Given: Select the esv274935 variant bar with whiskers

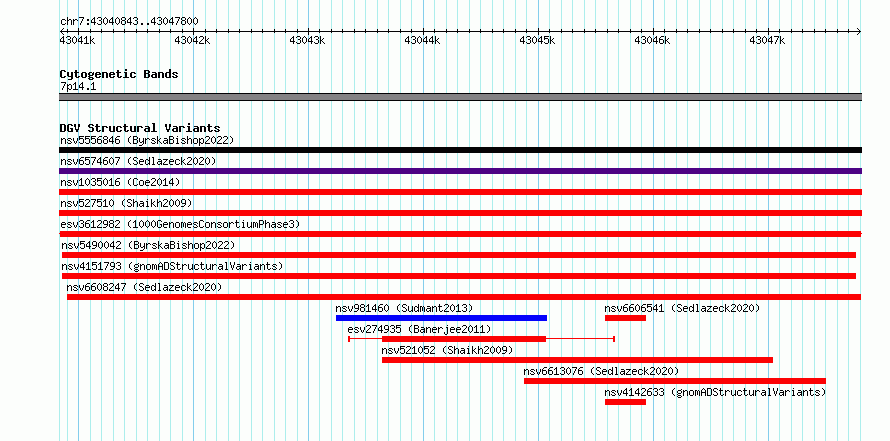Looking at the screenshot, I should click(x=481, y=339).
